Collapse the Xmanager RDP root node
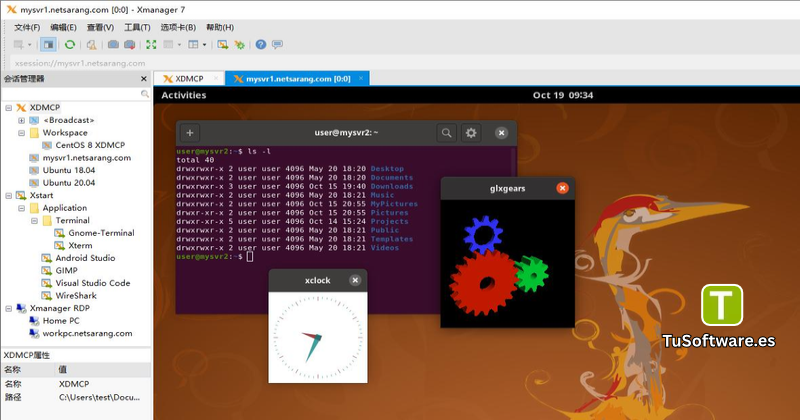The image size is (800, 420). [9, 308]
